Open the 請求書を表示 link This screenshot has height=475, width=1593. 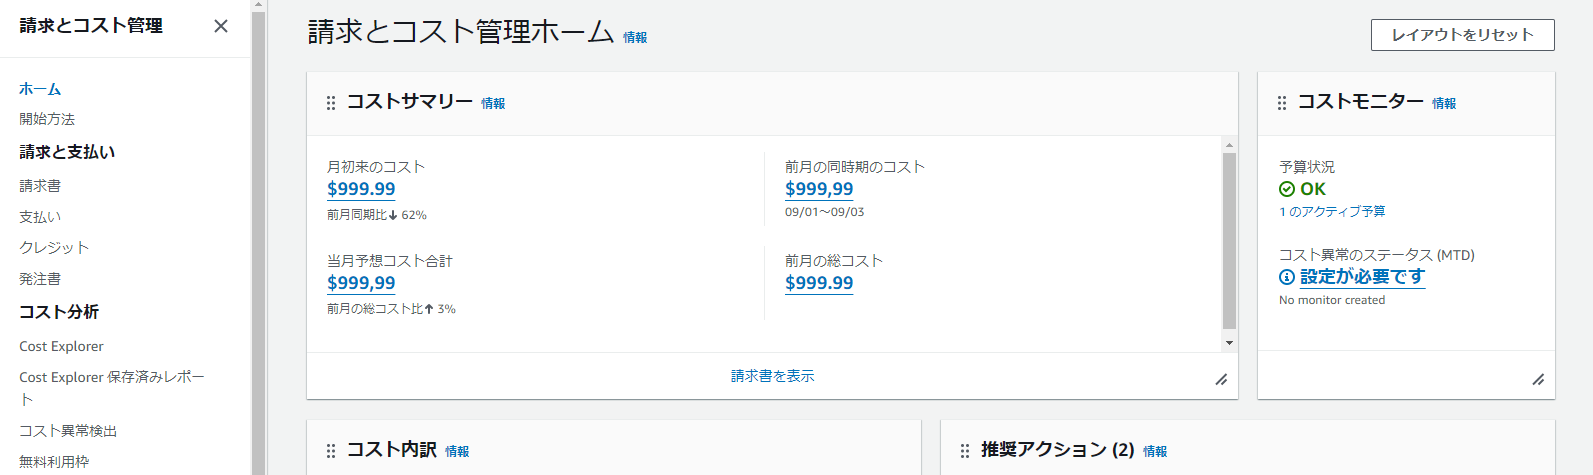(x=772, y=376)
